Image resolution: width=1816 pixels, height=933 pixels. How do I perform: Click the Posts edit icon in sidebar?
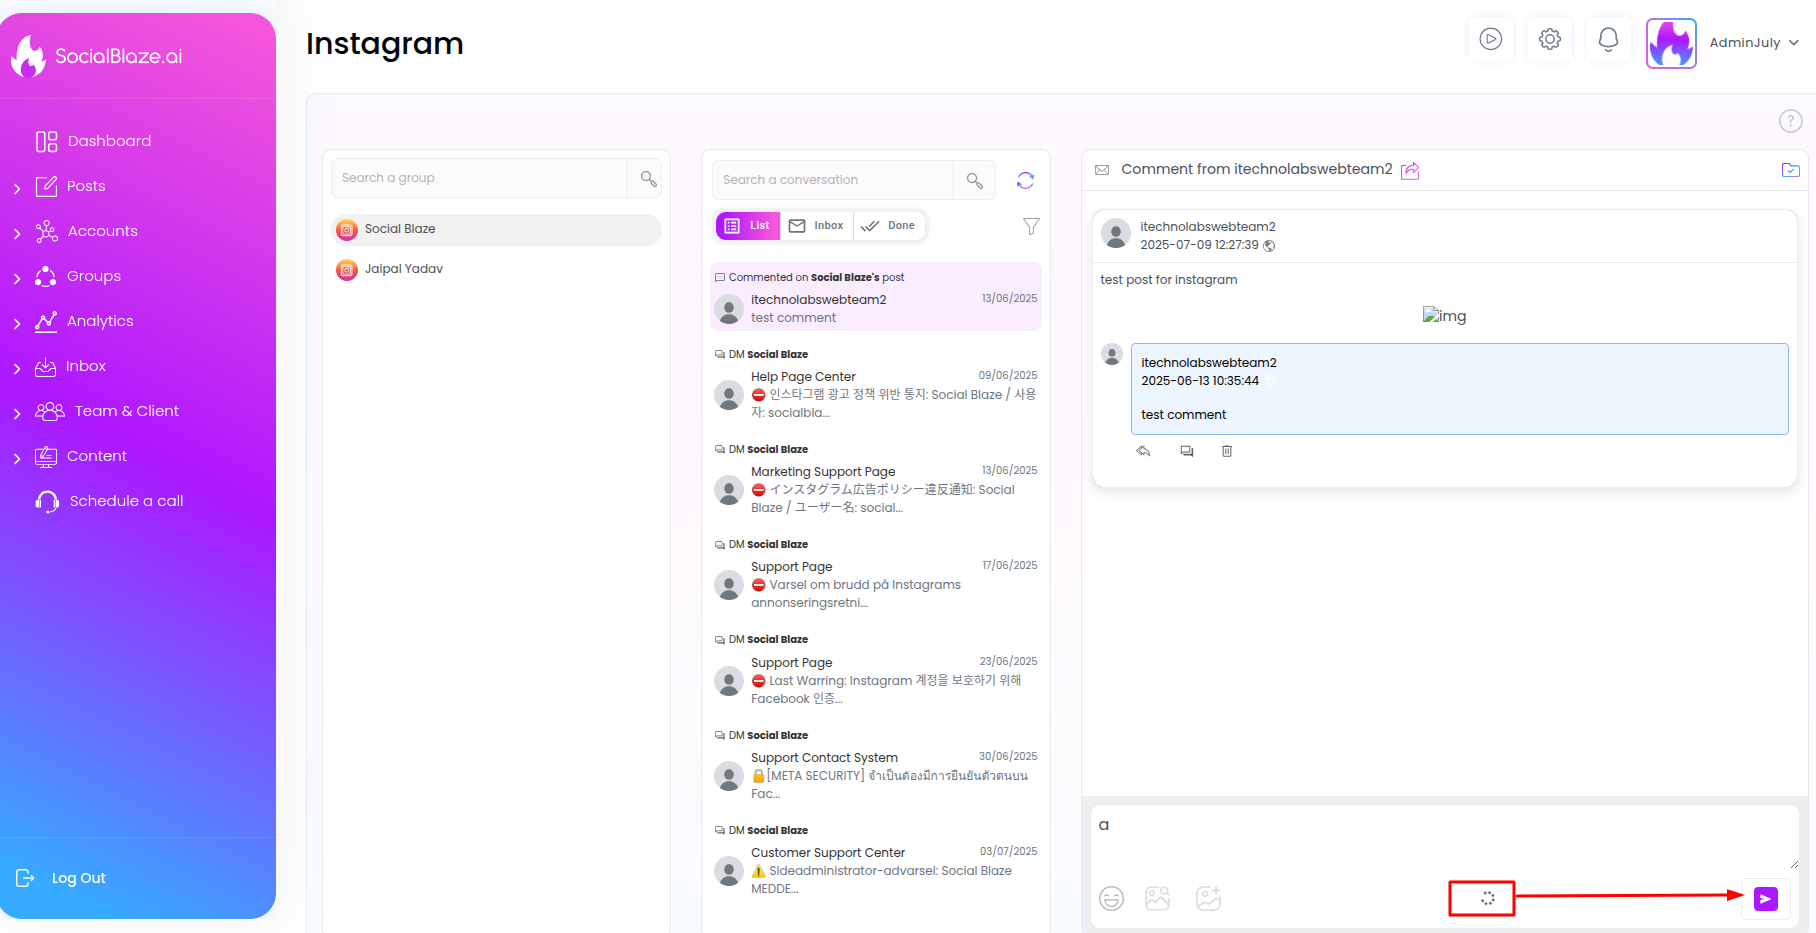46,186
